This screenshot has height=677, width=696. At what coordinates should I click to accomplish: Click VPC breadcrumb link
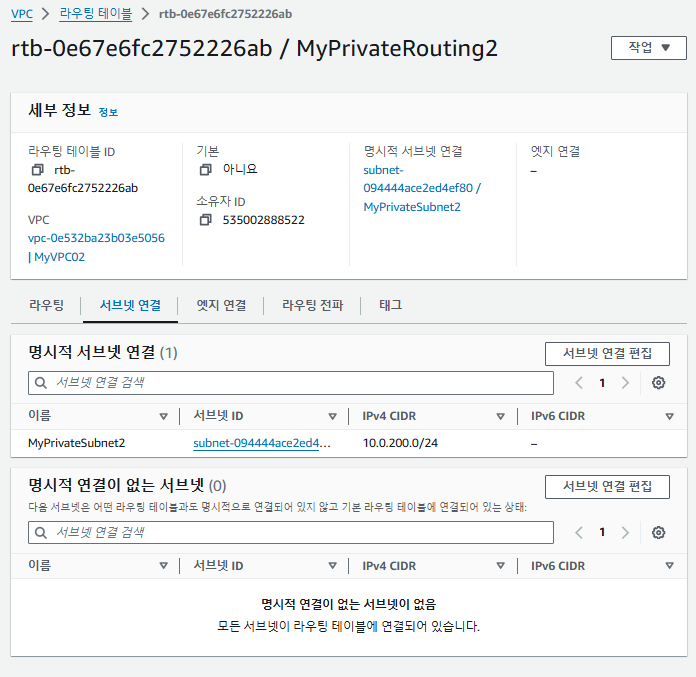22,14
